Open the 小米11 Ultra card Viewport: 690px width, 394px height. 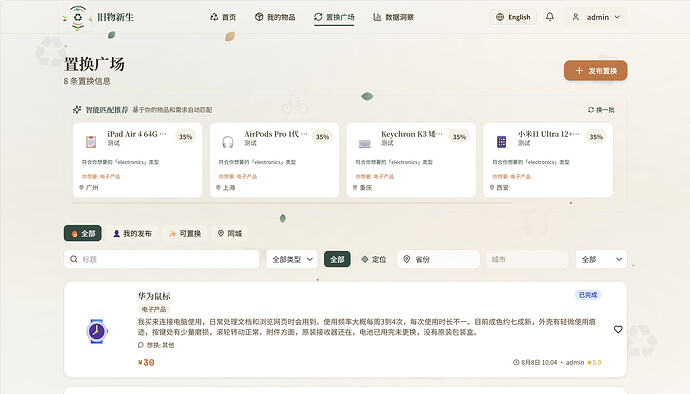[x=548, y=160]
